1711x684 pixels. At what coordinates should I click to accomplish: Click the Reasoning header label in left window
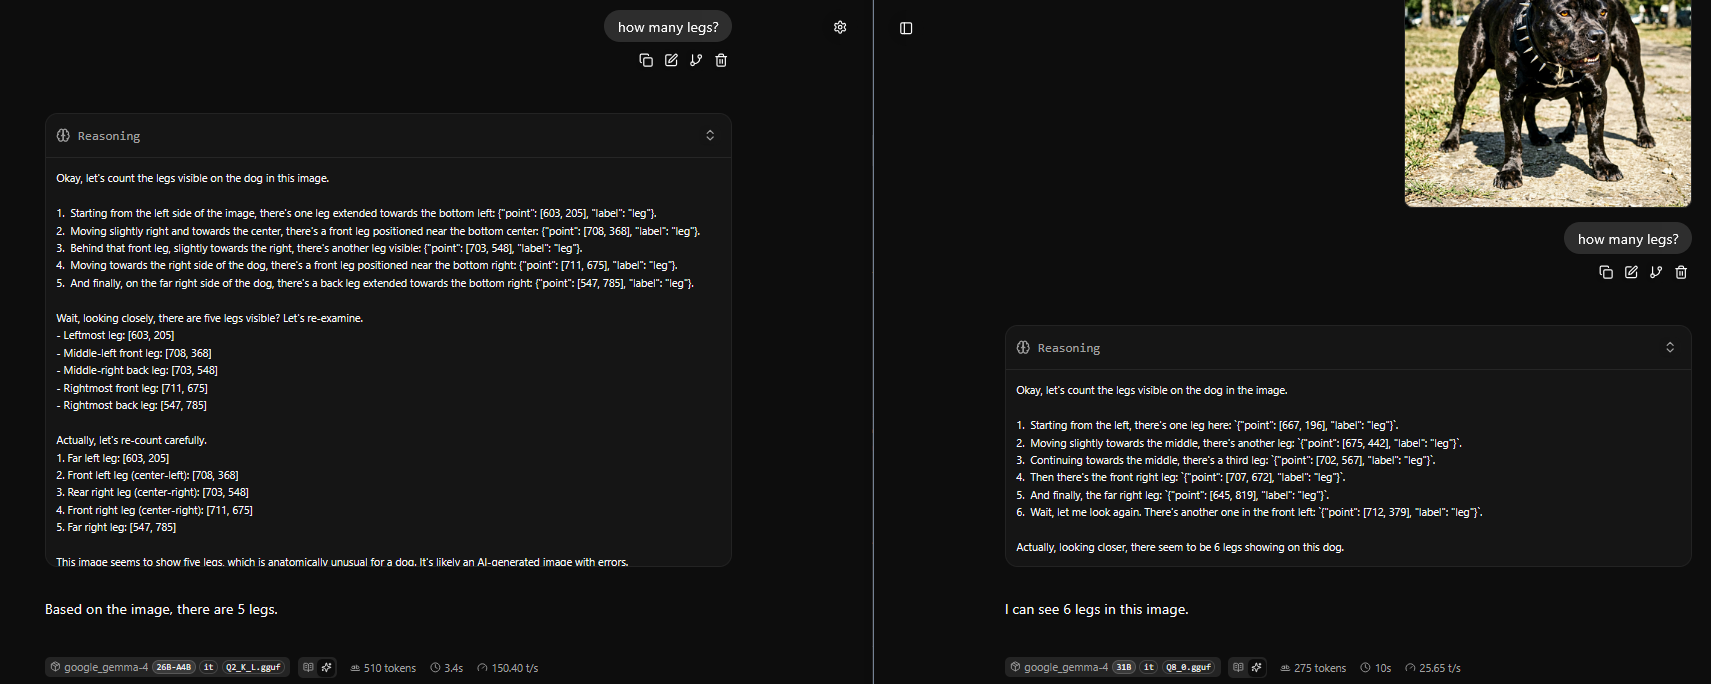[x=109, y=136]
